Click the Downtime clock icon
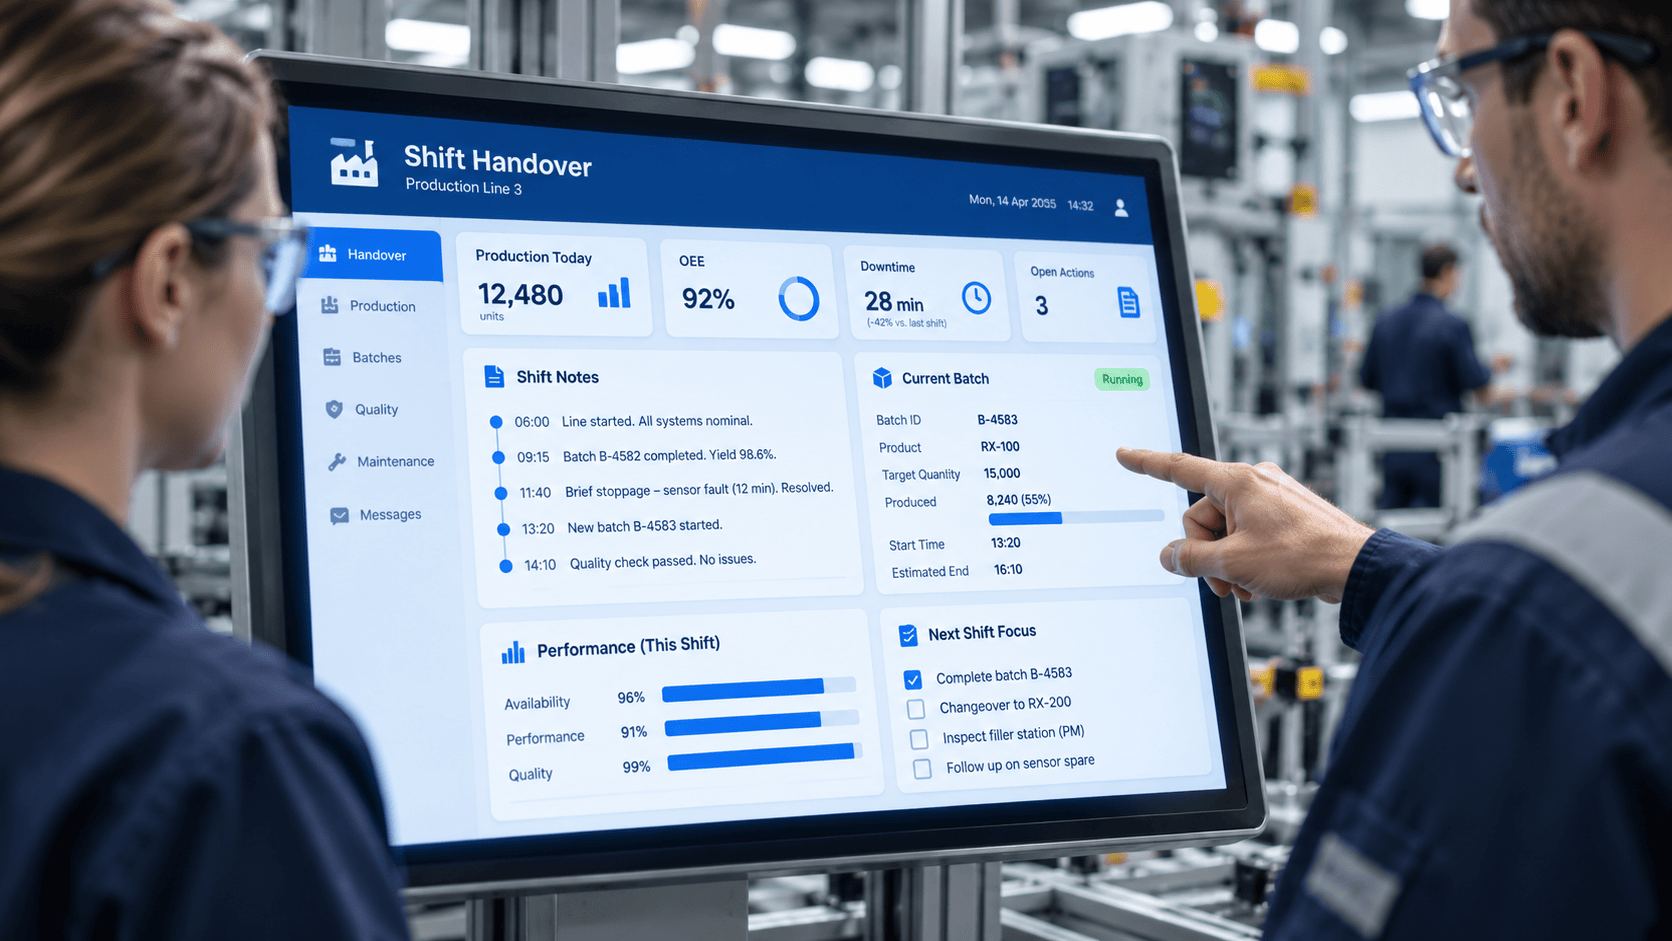The image size is (1672, 941). click(976, 297)
